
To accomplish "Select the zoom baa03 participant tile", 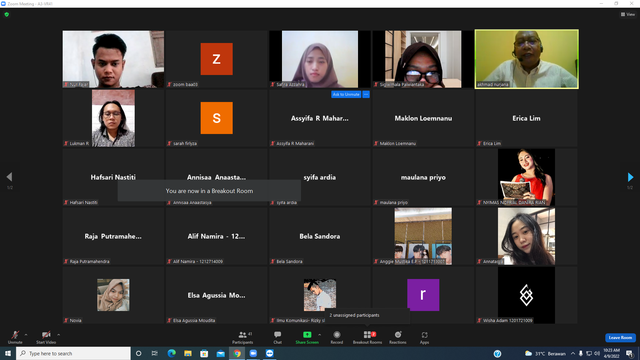I will 217,59.
